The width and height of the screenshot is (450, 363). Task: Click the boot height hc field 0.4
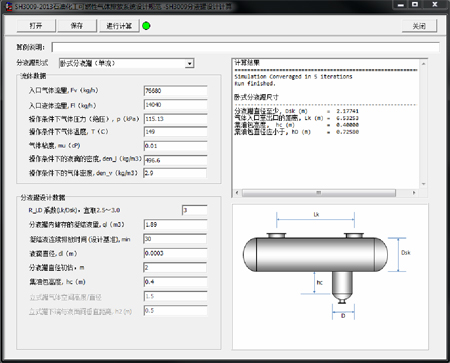coord(176,282)
